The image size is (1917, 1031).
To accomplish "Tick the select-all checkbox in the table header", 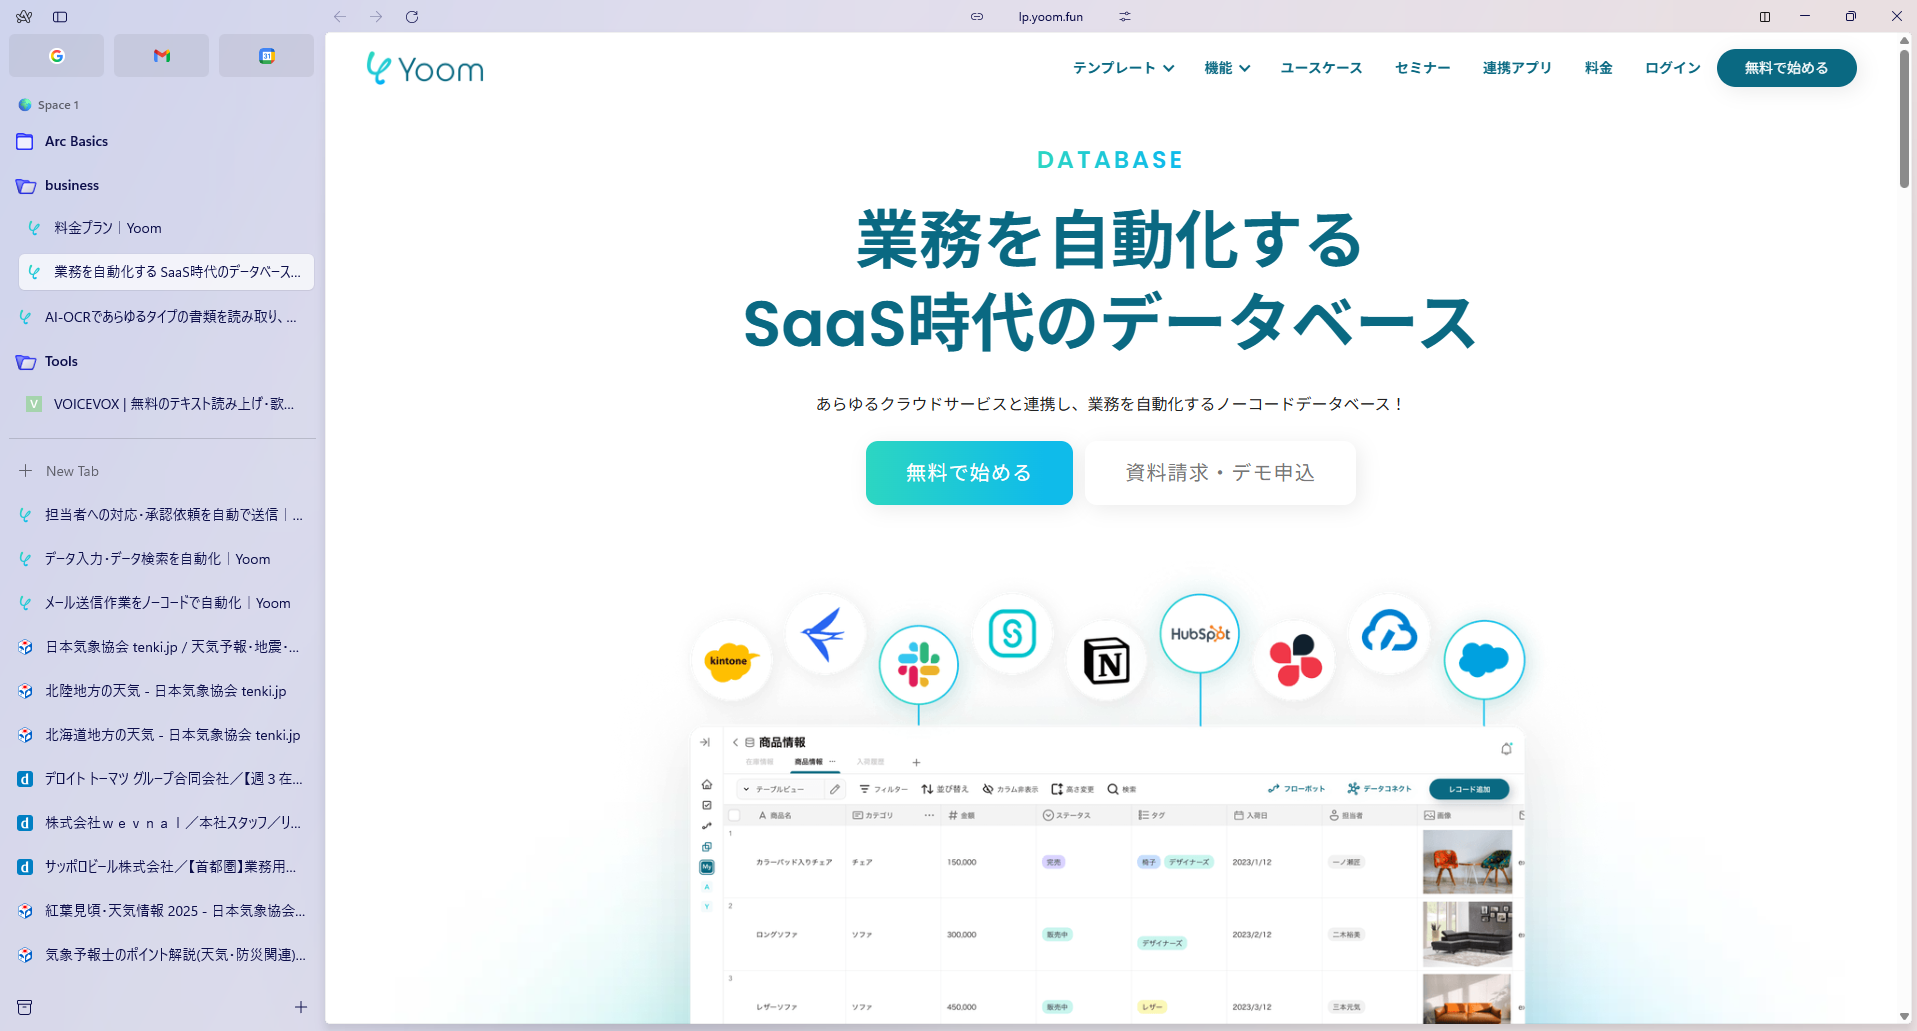I will point(735,815).
